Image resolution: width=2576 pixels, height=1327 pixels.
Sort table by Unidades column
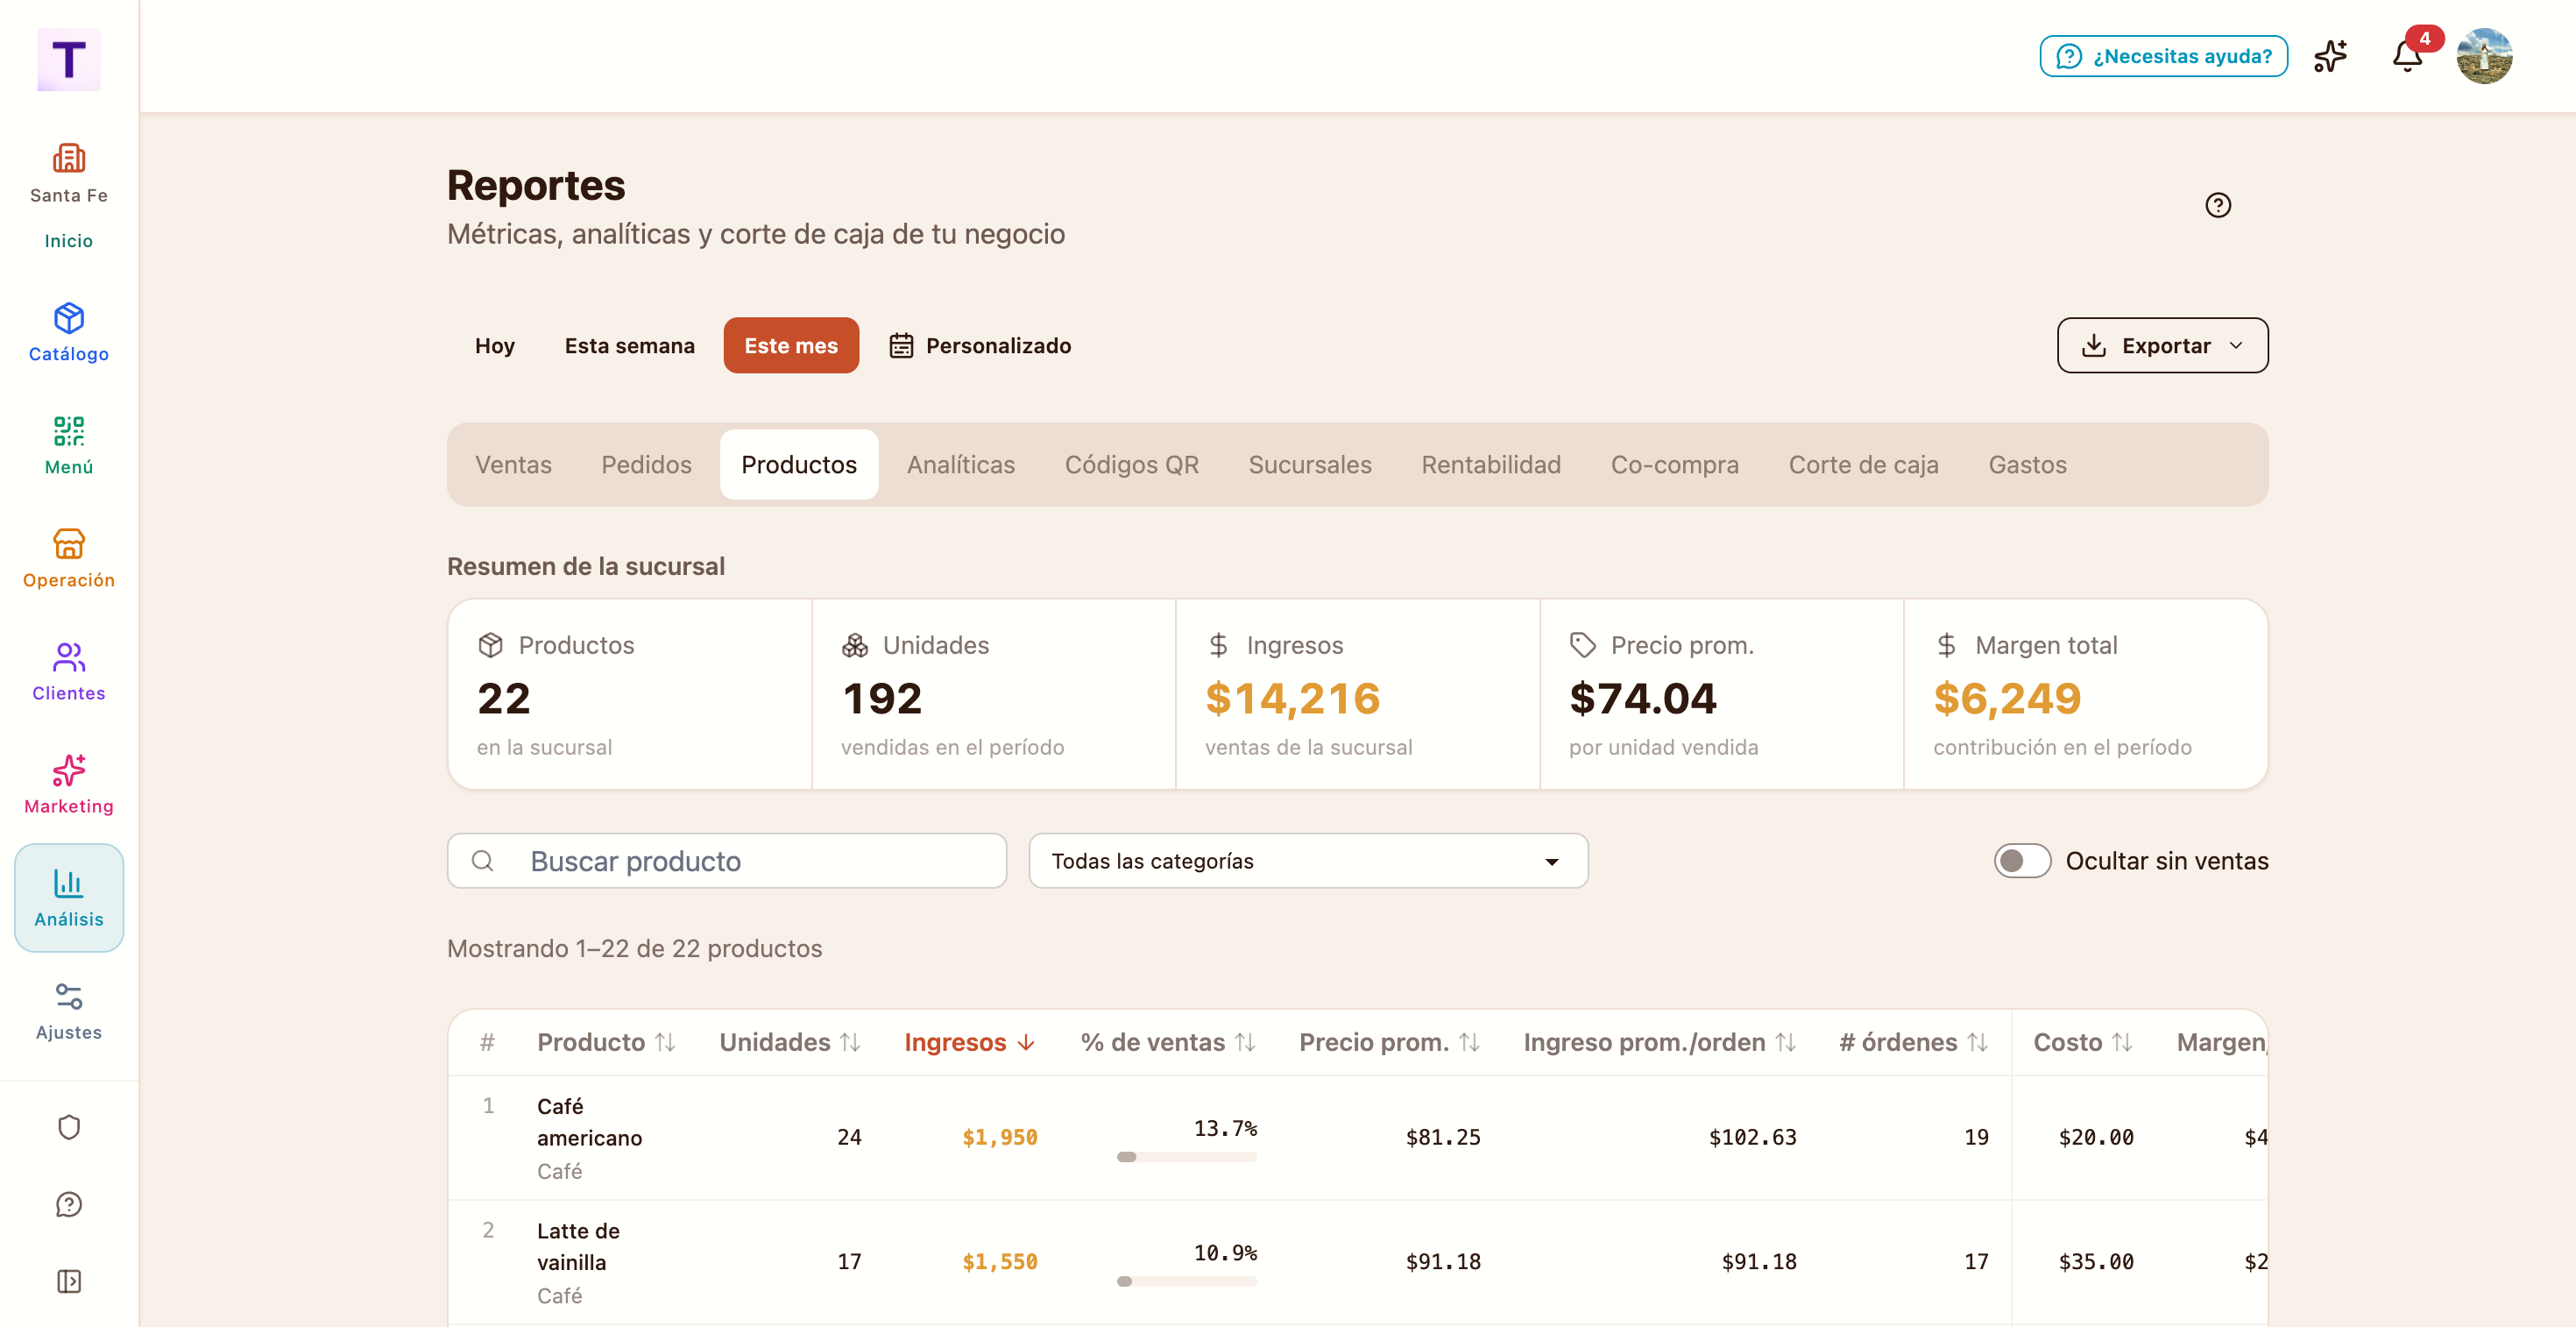pyautogui.click(x=790, y=1042)
